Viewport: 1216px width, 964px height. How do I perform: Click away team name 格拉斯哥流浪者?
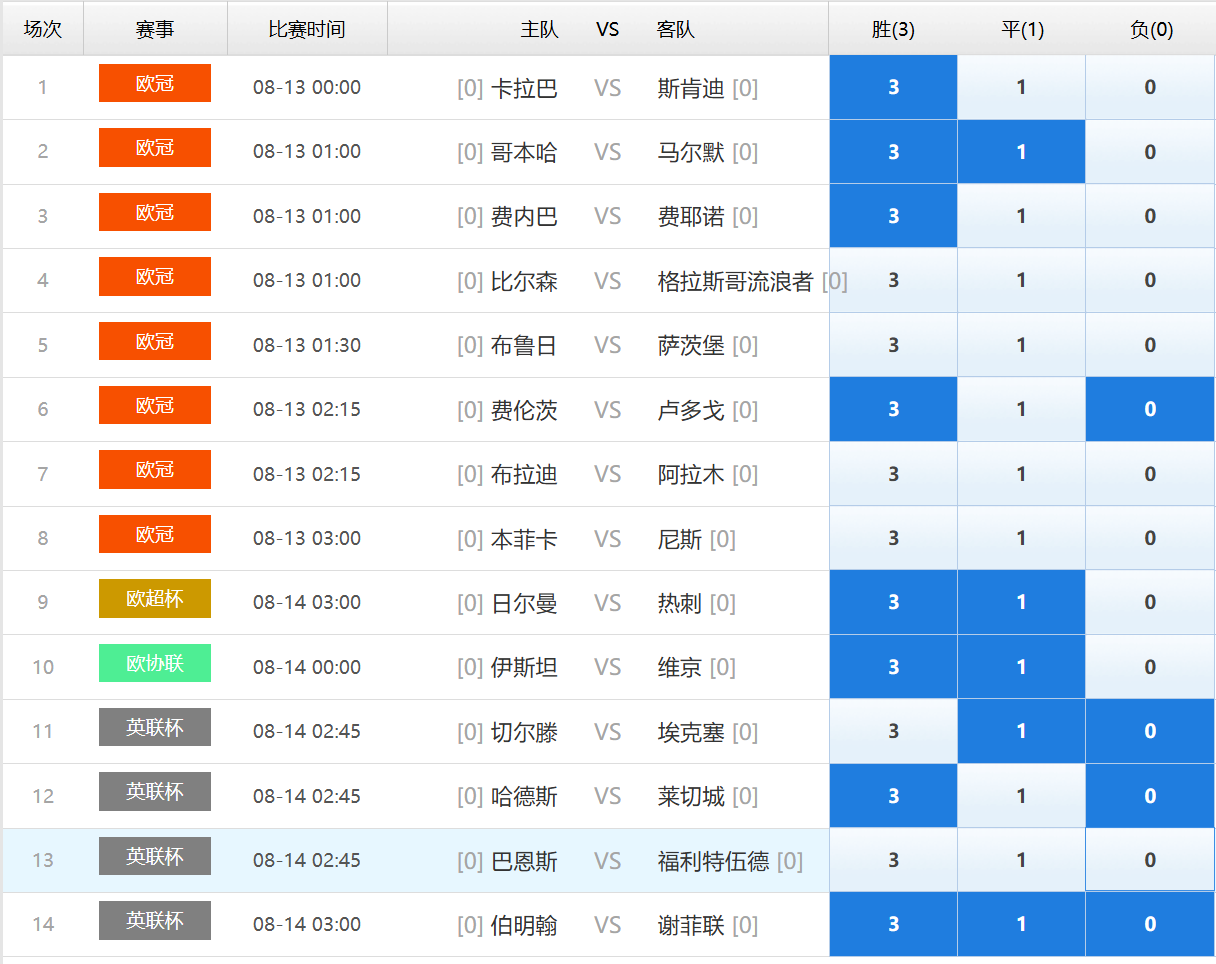pos(735,282)
